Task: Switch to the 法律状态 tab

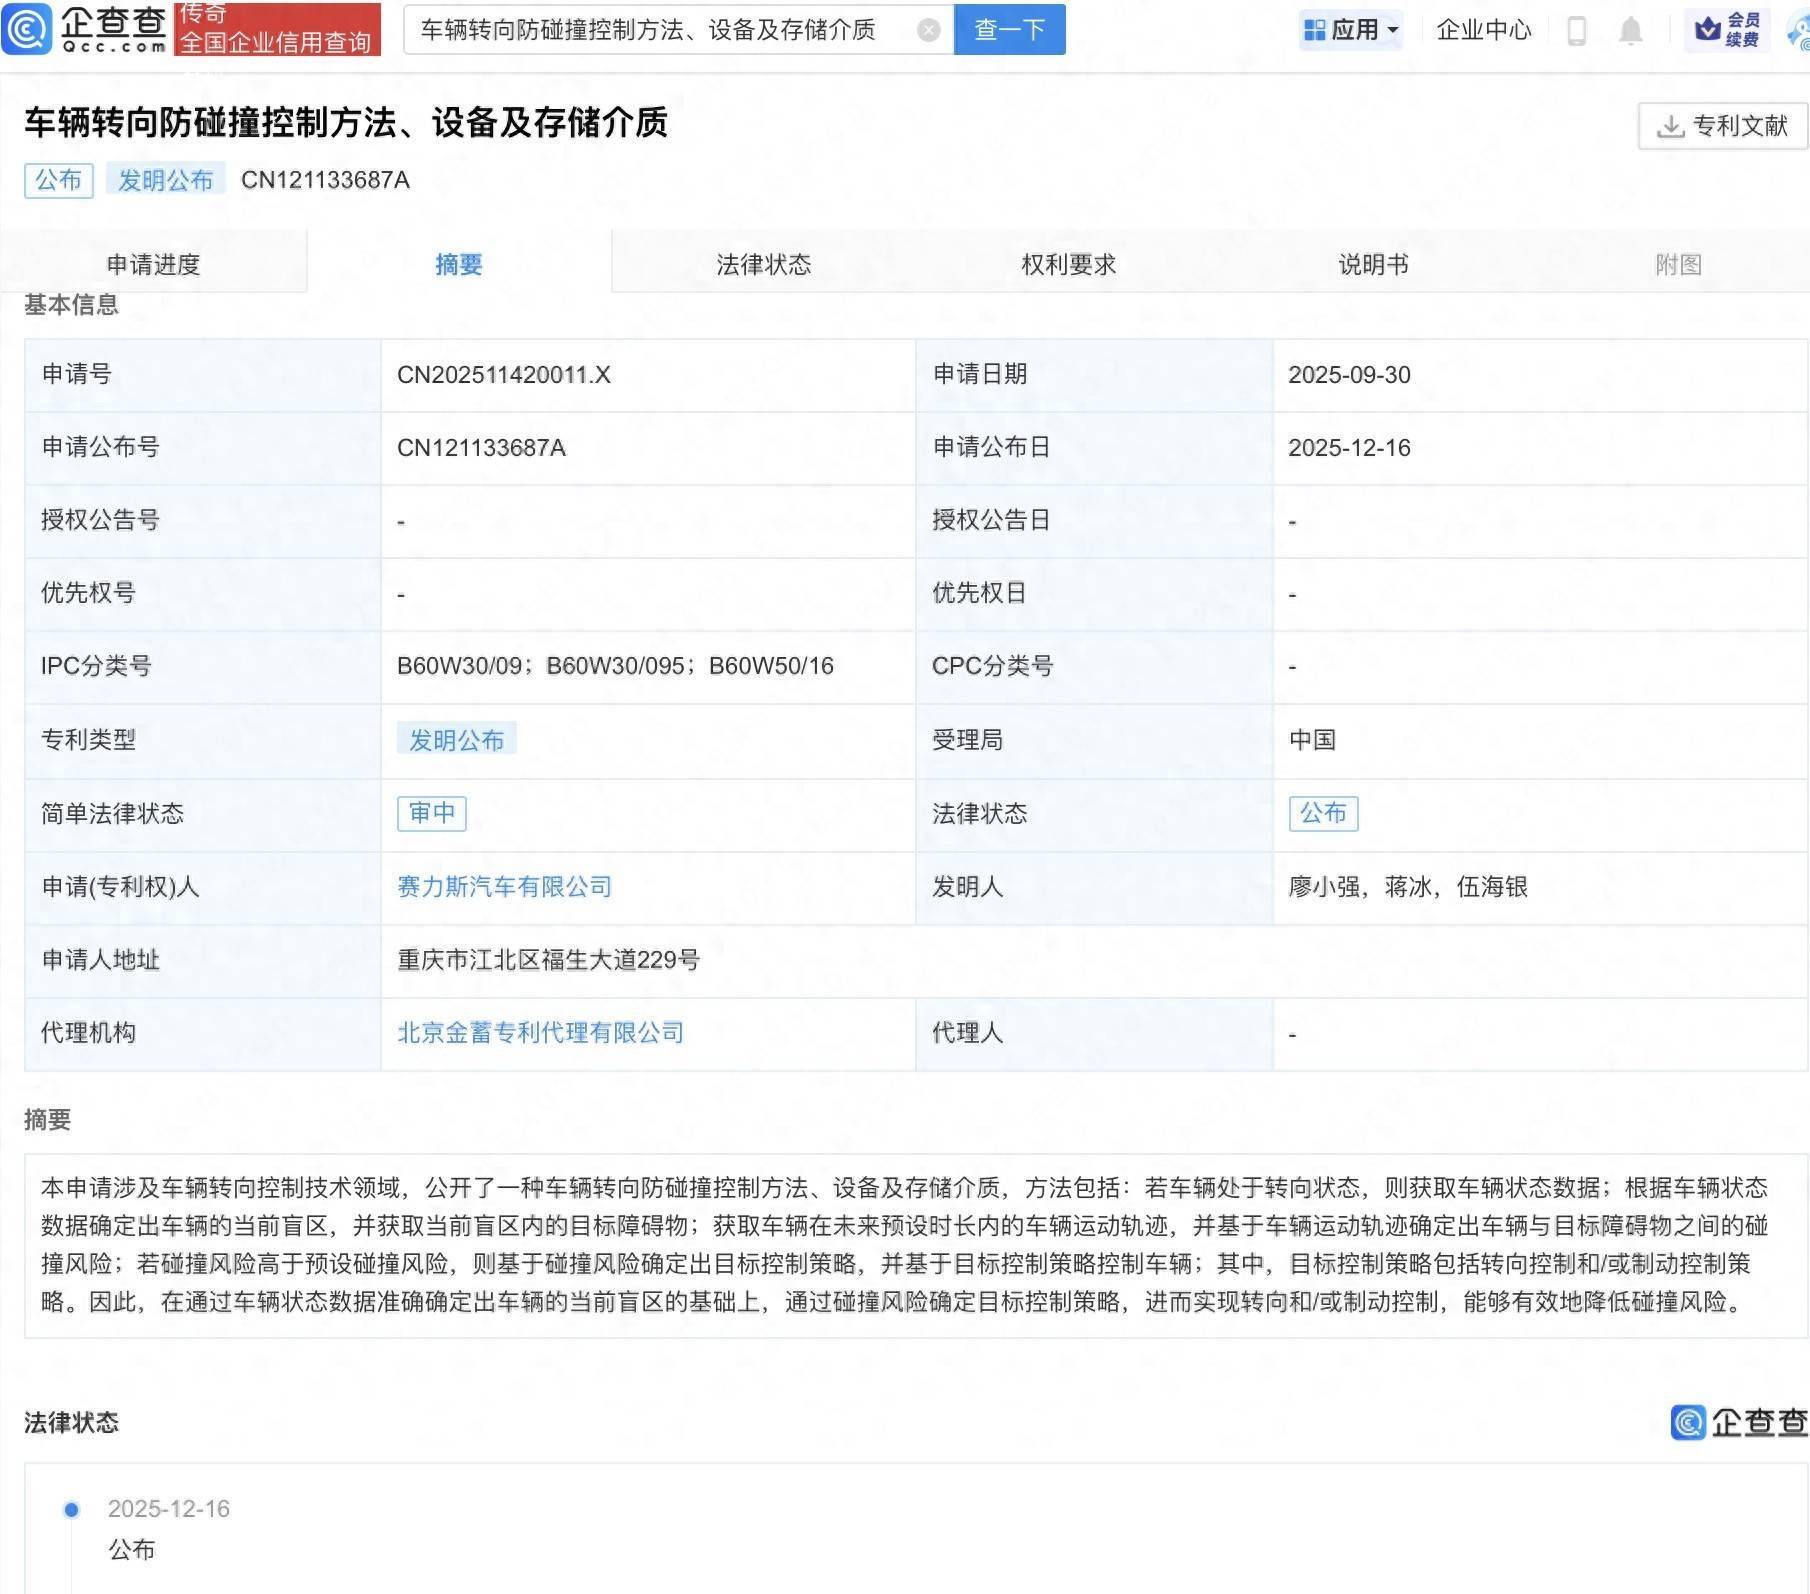Action: pyautogui.click(x=763, y=263)
